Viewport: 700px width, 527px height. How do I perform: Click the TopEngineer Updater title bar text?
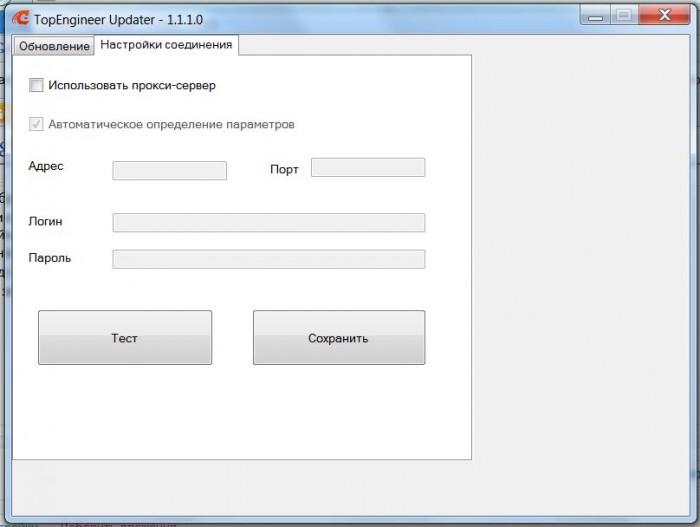pos(118,20)
